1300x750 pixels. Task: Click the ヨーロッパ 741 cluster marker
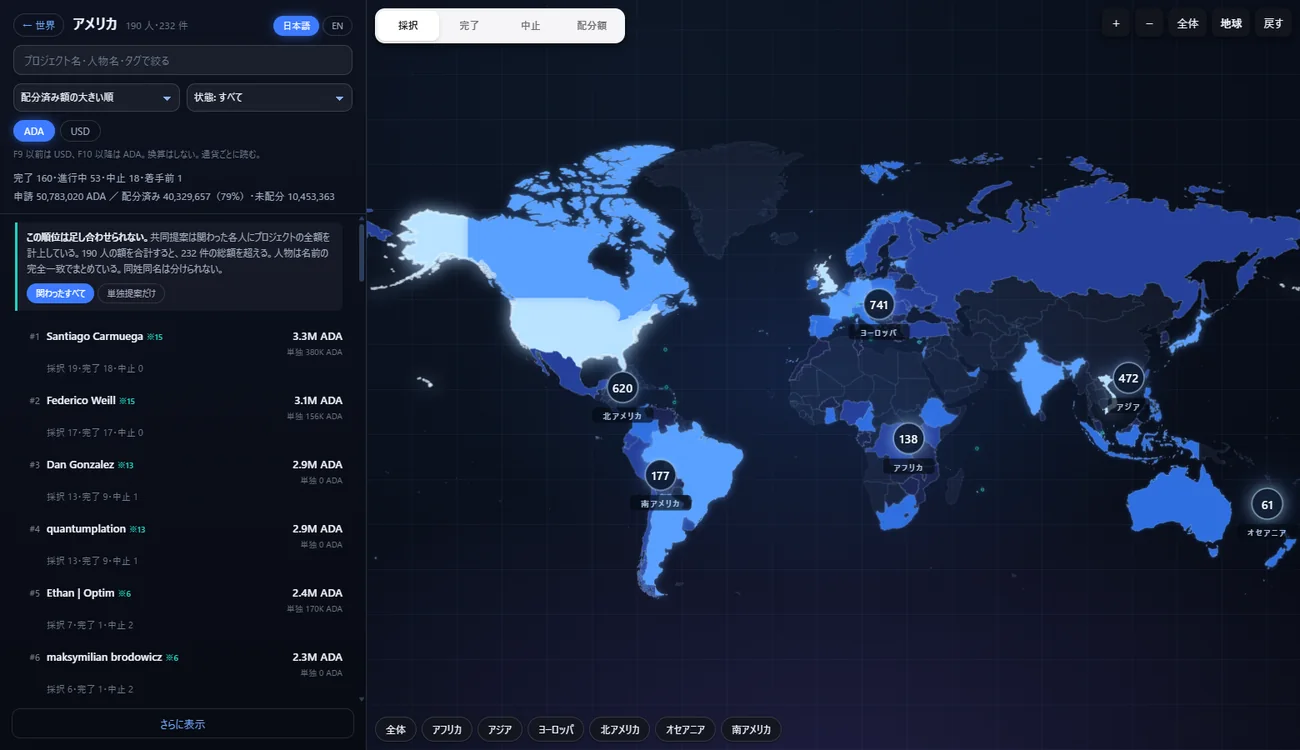(x=879, y=305)
